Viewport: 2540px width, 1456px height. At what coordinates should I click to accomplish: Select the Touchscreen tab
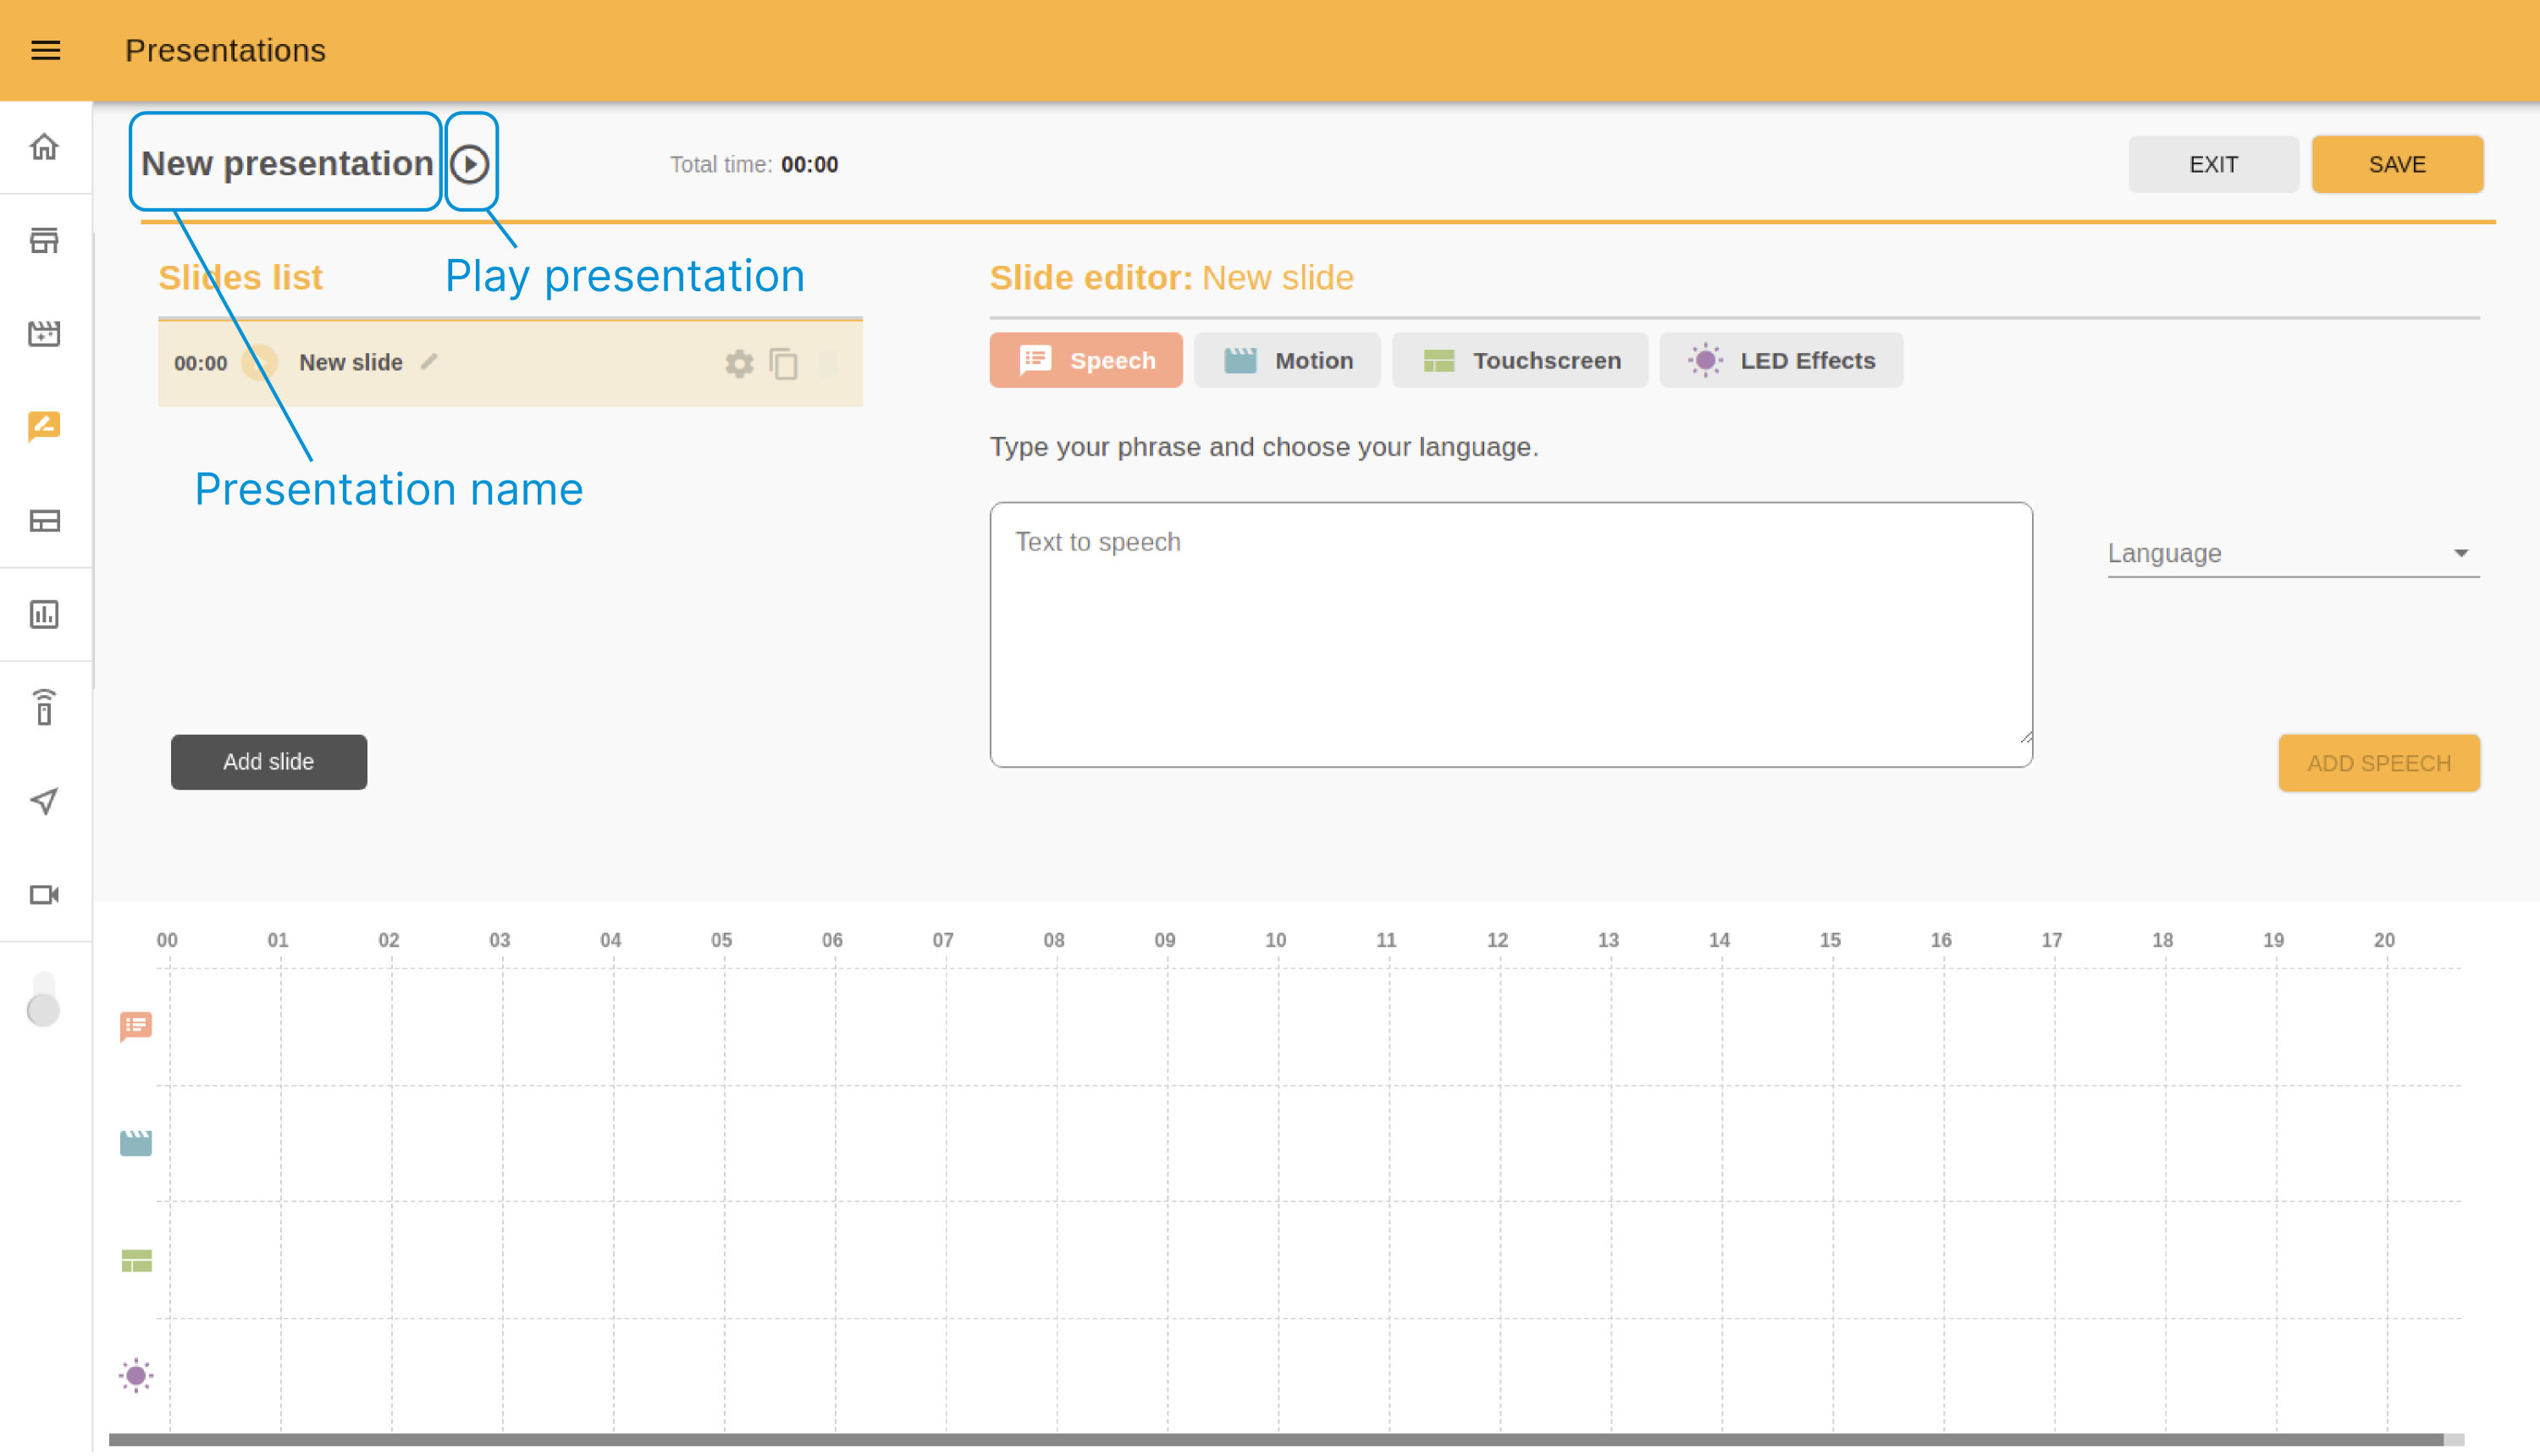click(x=1520, y=360)
